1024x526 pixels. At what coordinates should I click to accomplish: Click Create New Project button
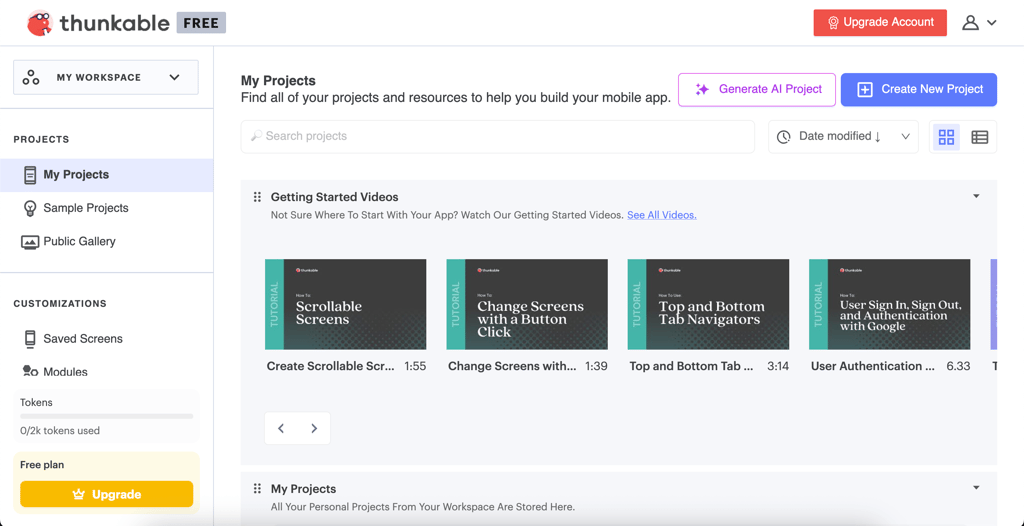919,90
